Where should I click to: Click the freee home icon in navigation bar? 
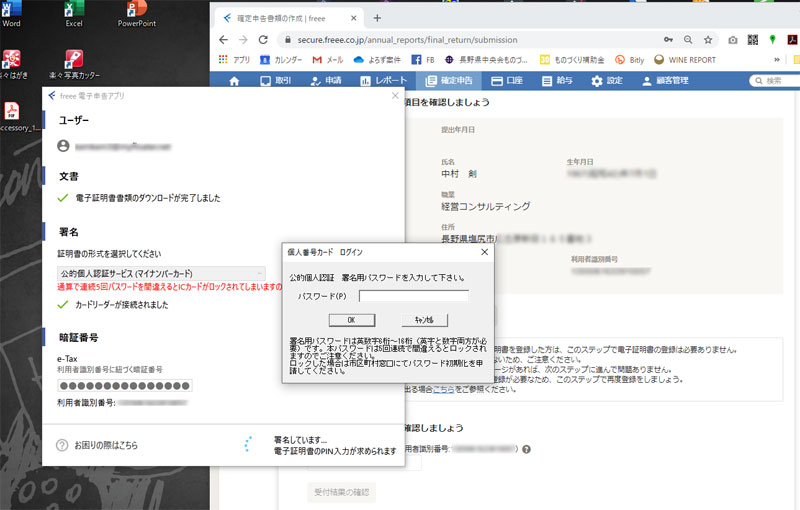(x=234, y=81)
